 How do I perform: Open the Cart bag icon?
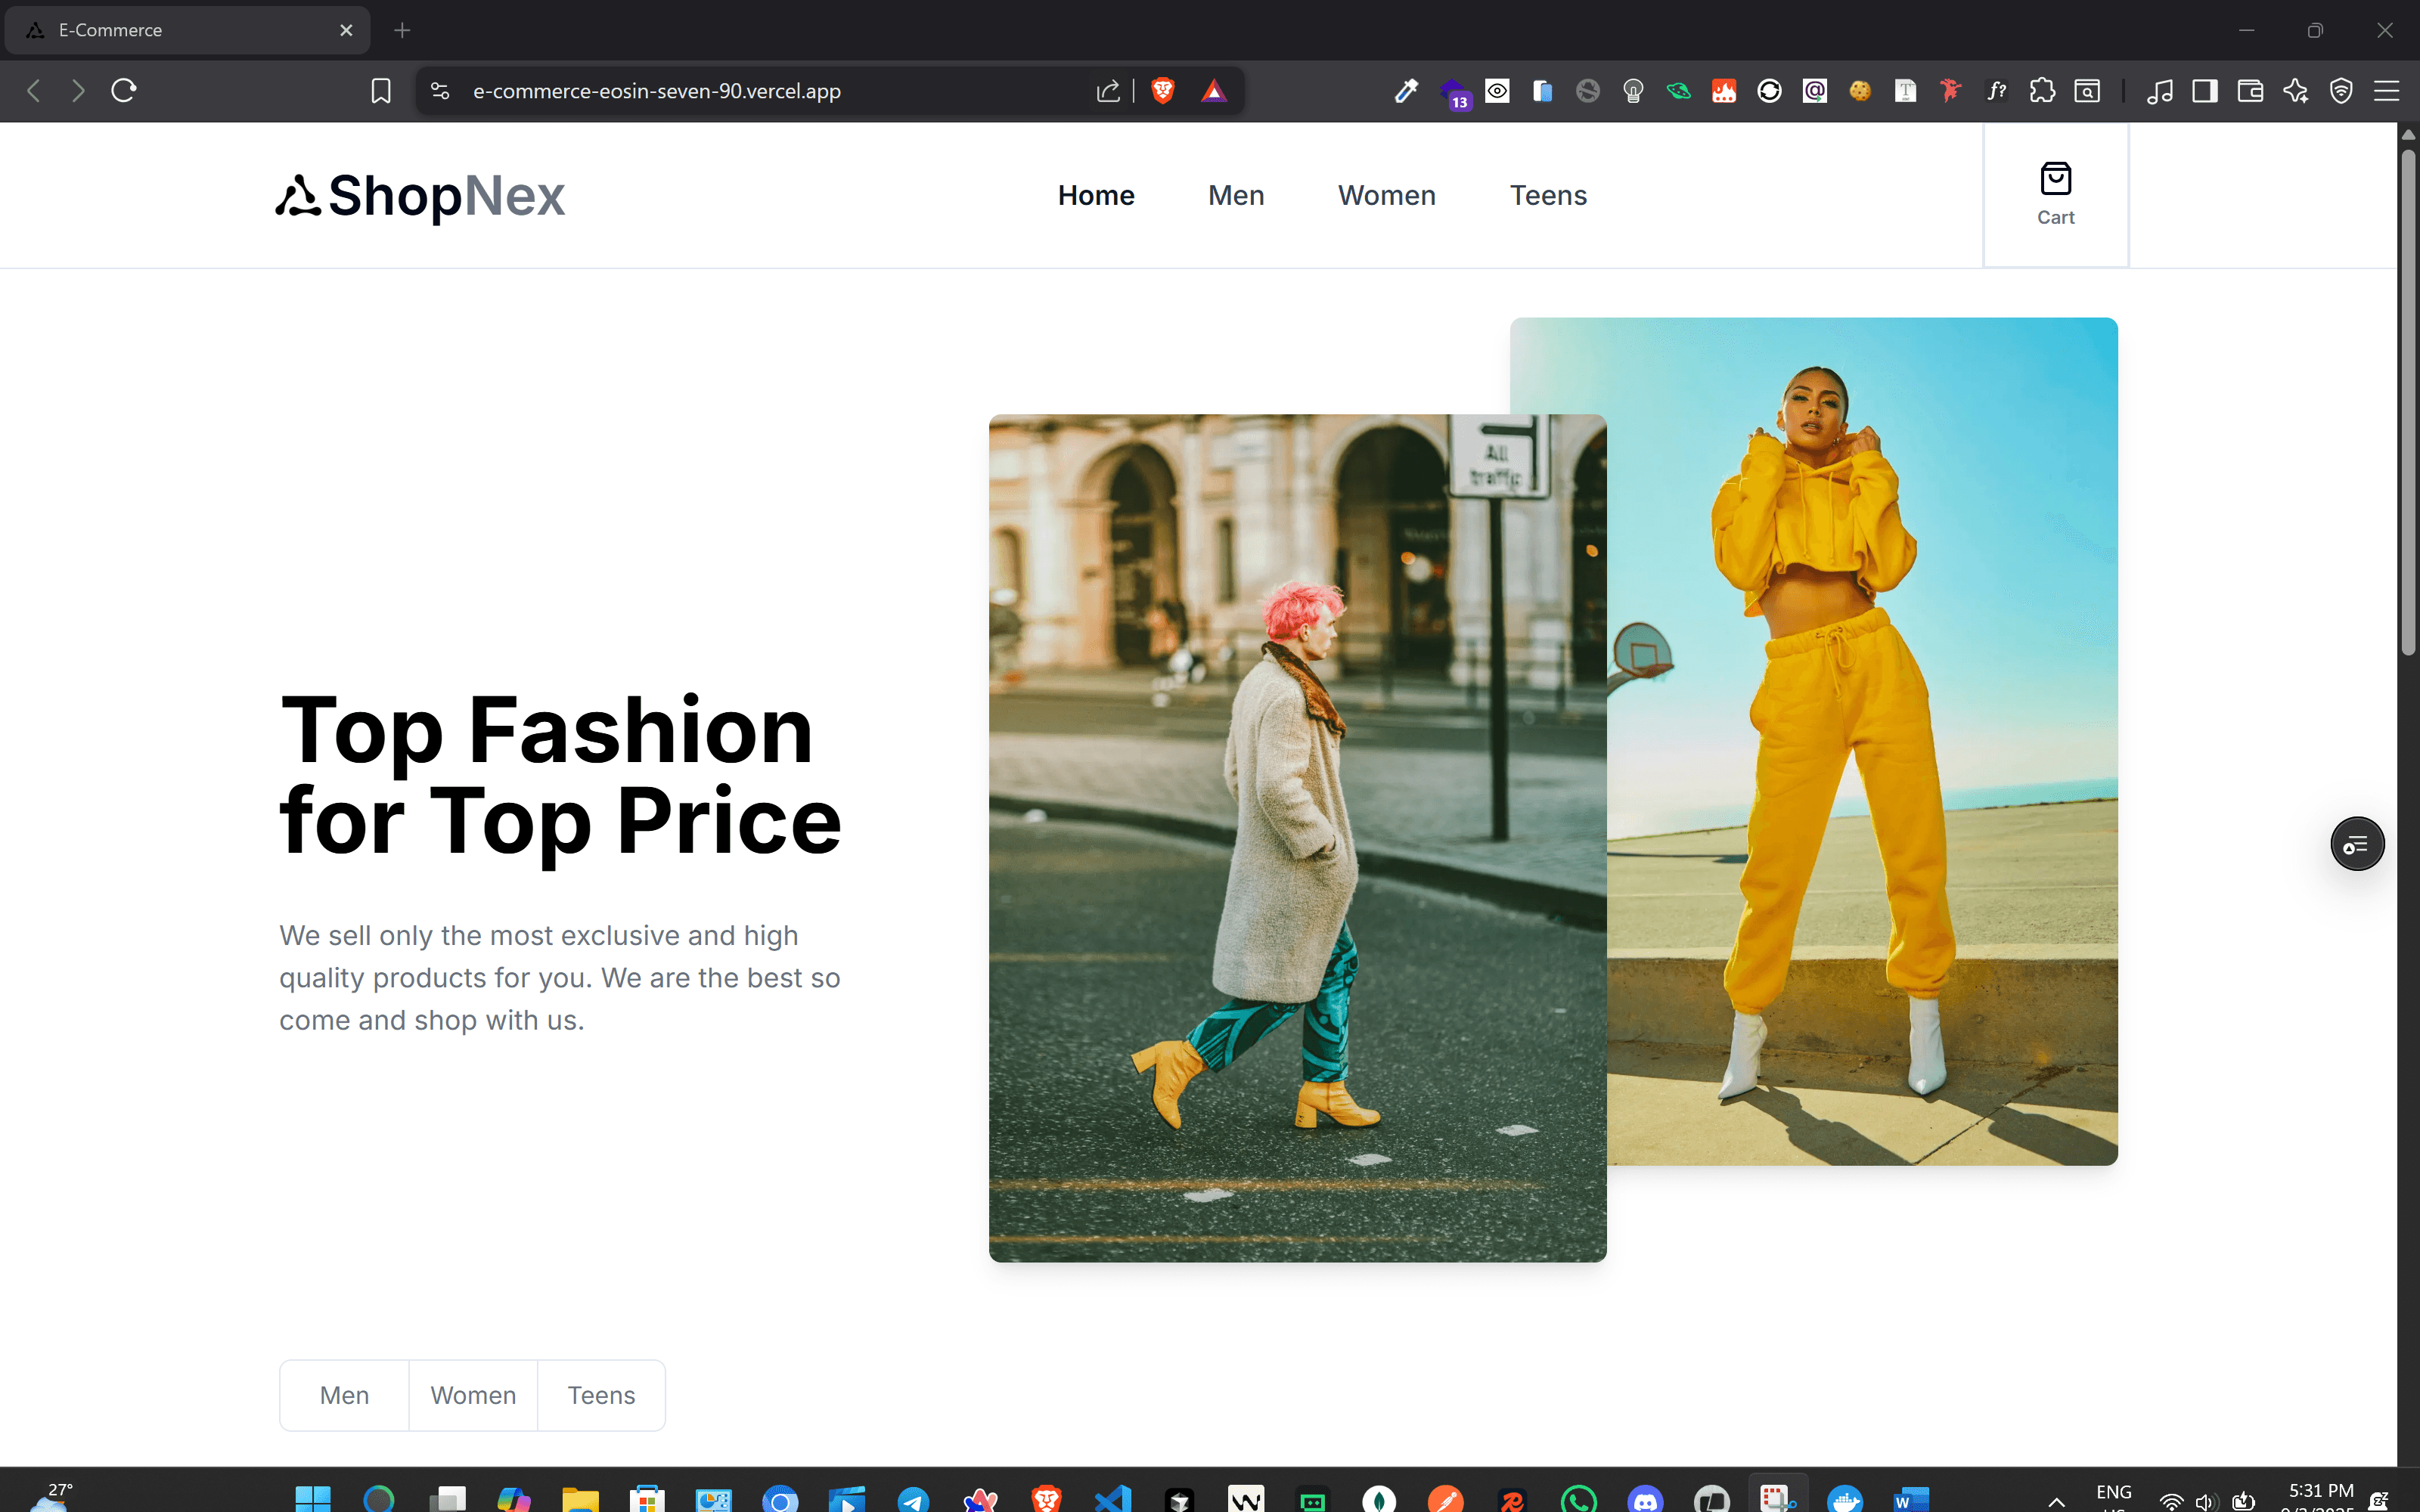pos(2055,180)
